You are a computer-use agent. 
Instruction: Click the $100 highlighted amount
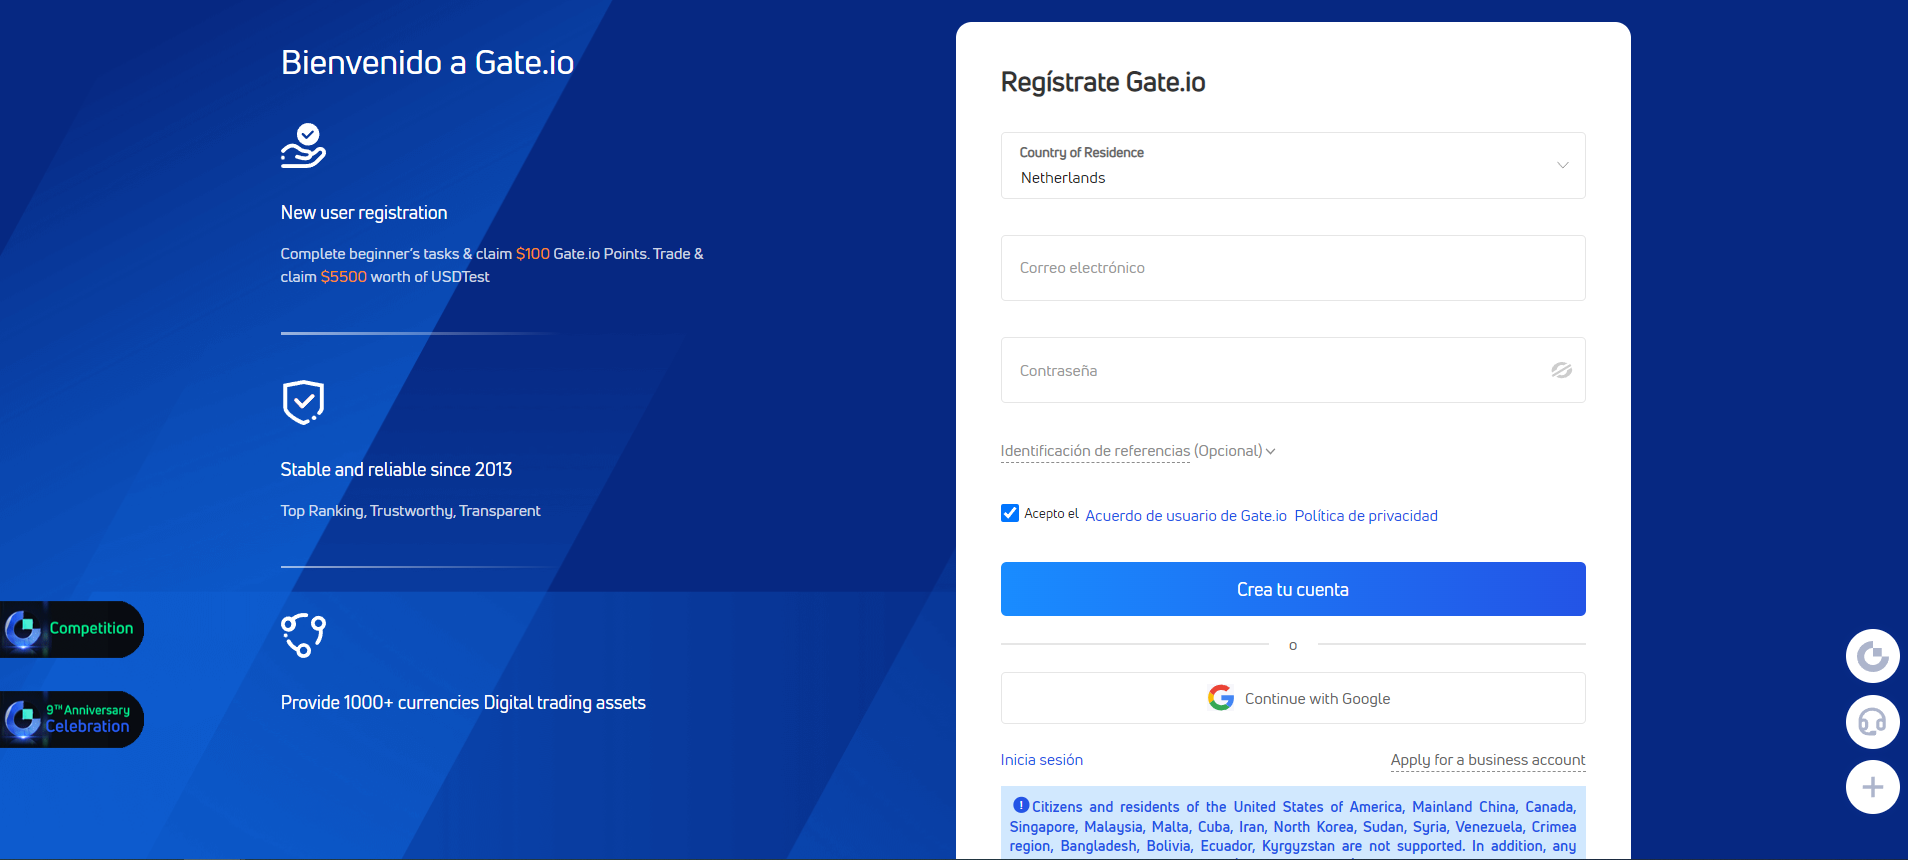[533, 254]
